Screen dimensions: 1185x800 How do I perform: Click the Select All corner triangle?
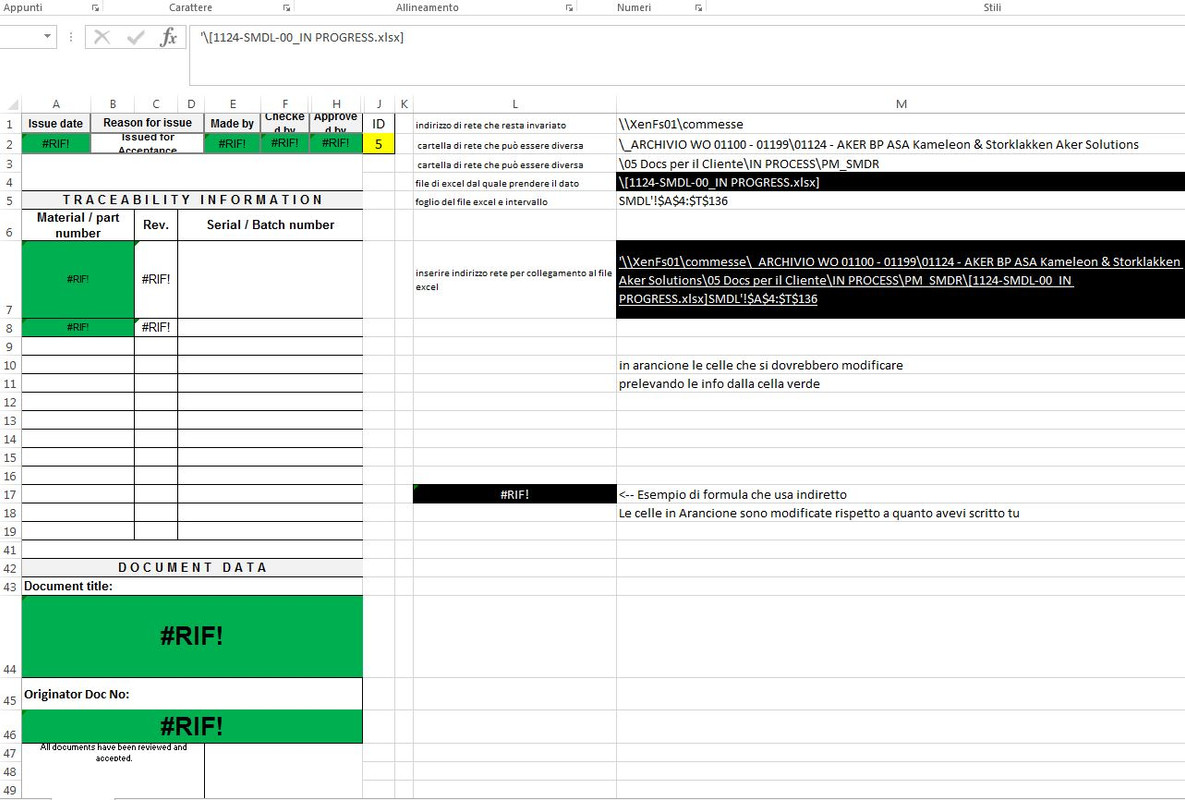tap(13, 105)
